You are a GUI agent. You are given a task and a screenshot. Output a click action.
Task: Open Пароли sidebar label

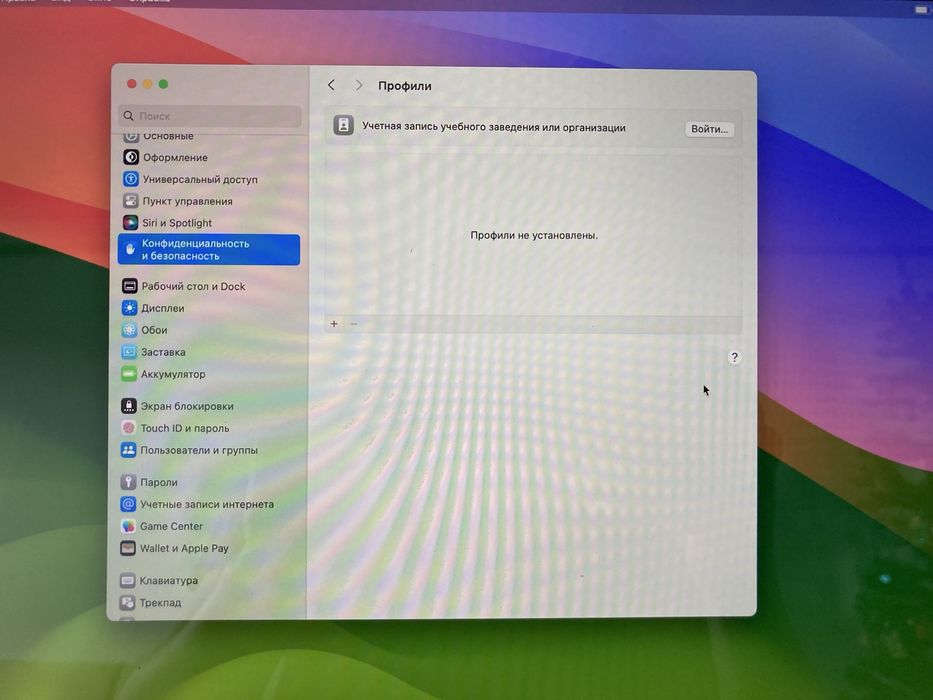click(159, 482)
